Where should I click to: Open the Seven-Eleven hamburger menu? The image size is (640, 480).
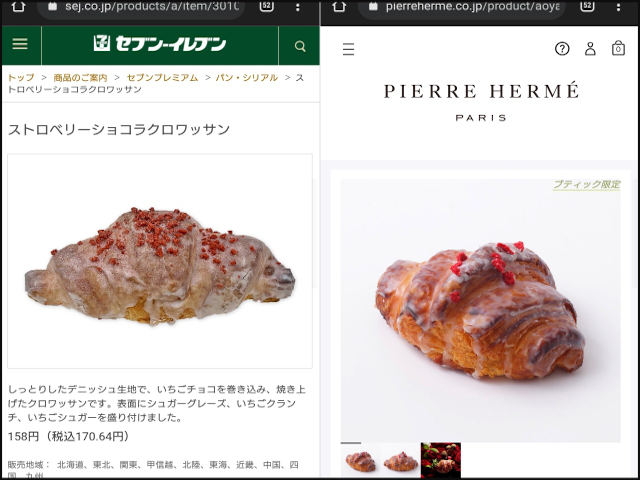point(20,44)
